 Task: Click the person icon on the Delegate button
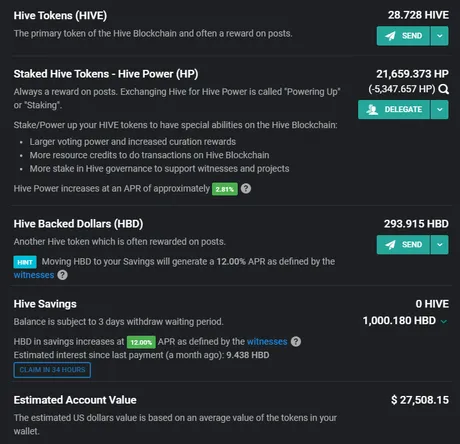tap(372, 109)
